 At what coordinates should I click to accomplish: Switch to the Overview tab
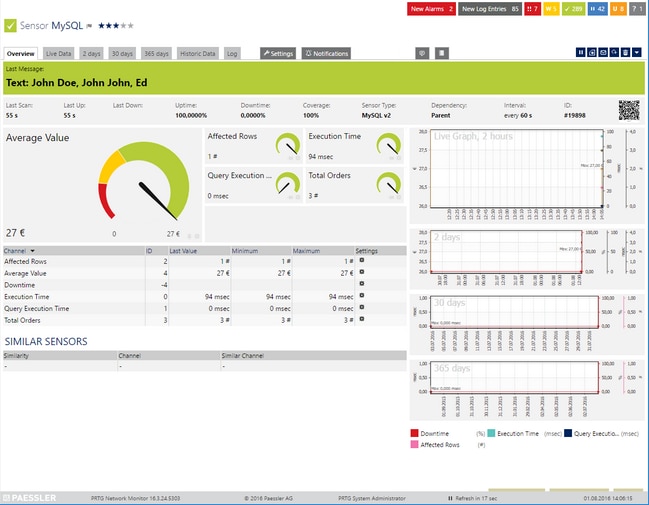[x=21, y=53]
